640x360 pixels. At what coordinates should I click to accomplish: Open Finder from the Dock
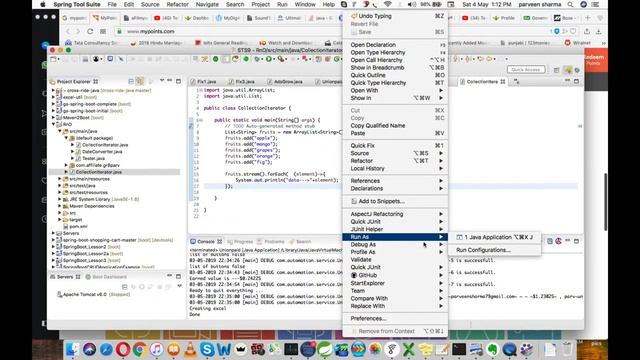(73, 349)
